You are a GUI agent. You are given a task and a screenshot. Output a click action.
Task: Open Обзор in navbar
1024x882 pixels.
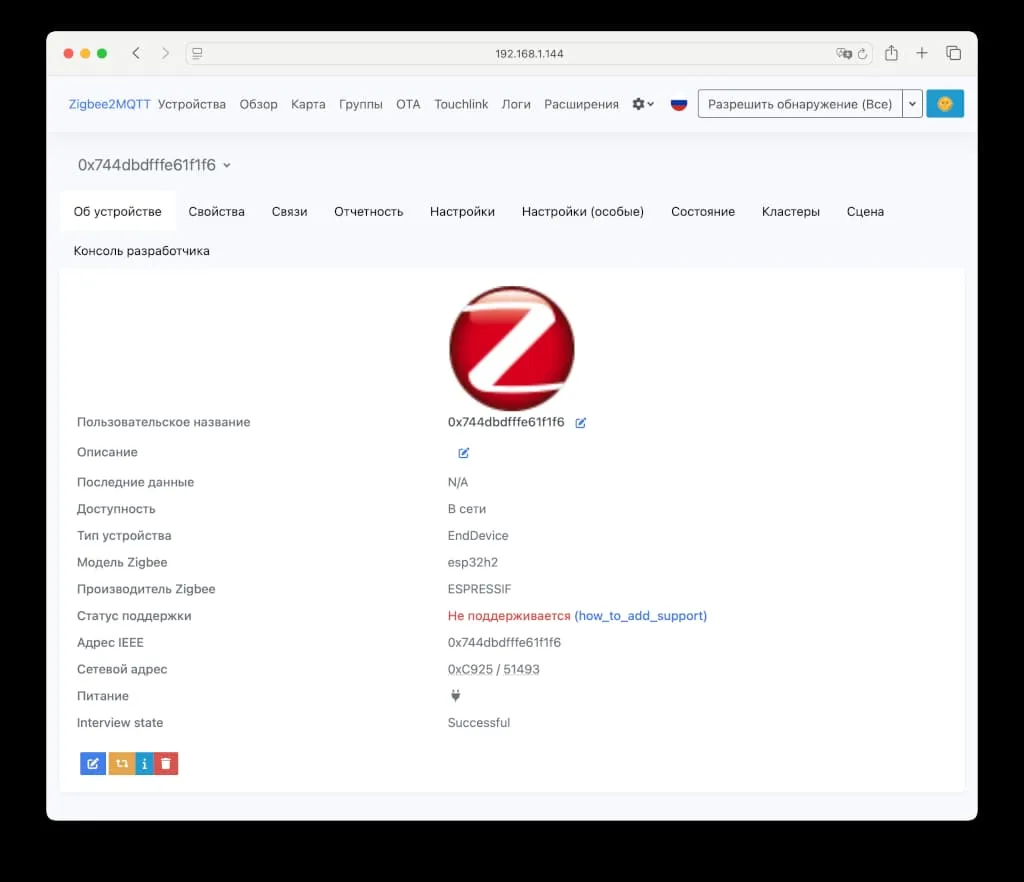click(x=259, y=104)
